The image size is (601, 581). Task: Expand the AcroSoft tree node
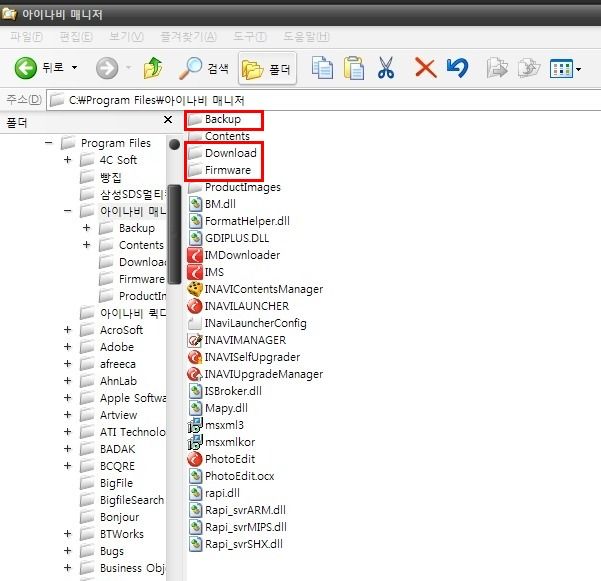(x=67, y=330)
